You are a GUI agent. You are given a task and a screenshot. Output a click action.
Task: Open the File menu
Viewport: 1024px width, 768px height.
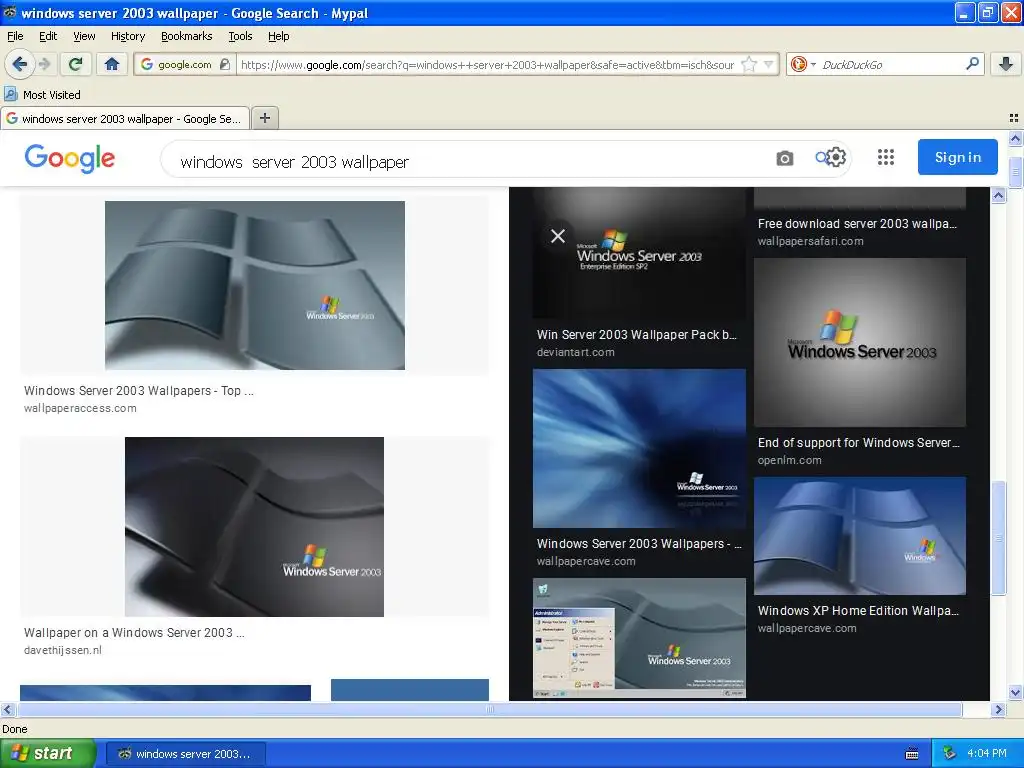[15, 36]
